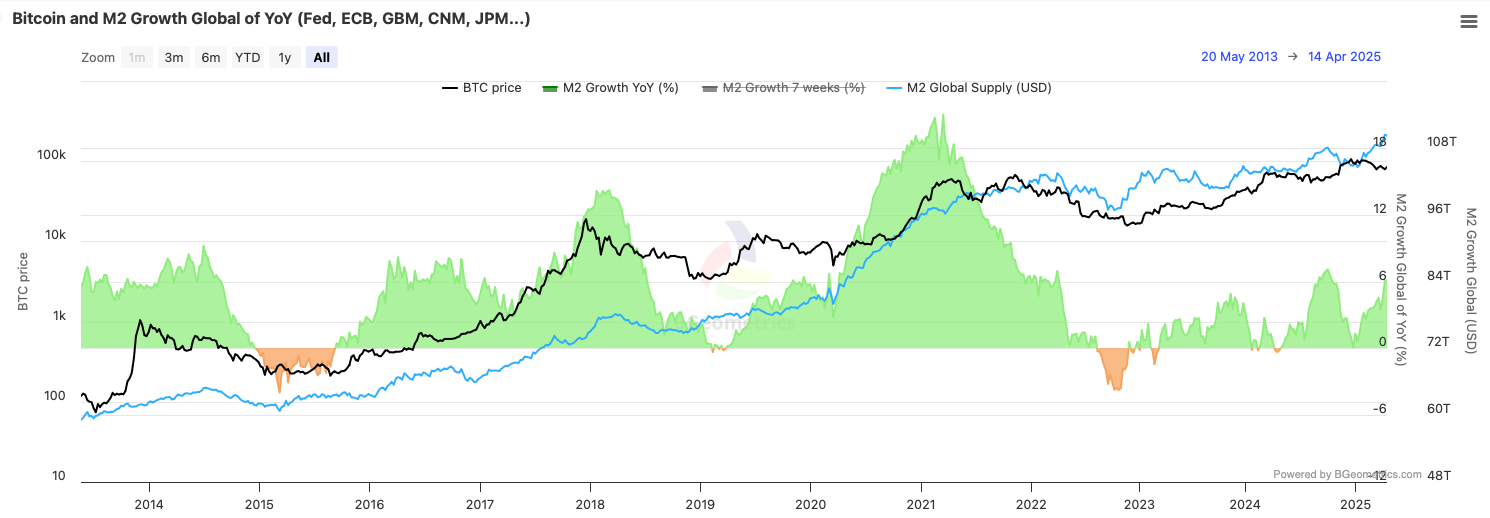Click the 1m zoom range button
1490x518 pixels.
[x=137, y=57]
